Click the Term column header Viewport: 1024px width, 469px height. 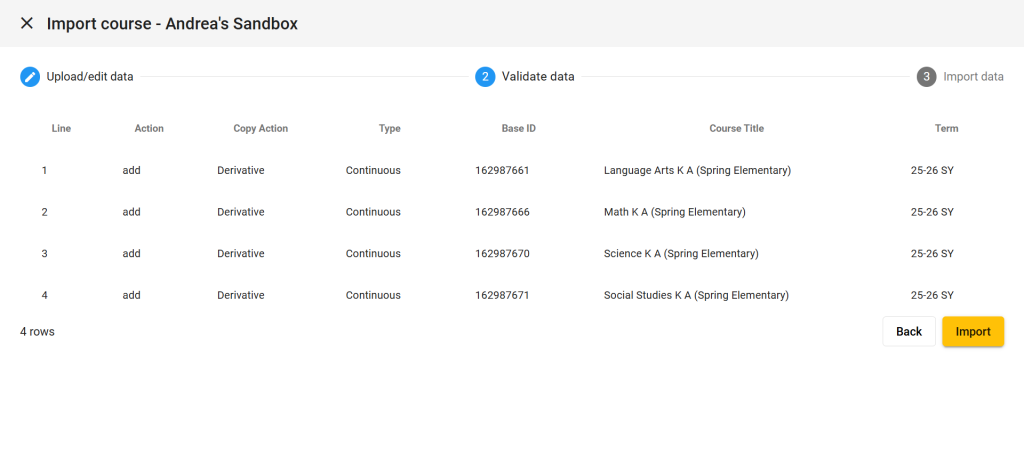pos(946,128)
